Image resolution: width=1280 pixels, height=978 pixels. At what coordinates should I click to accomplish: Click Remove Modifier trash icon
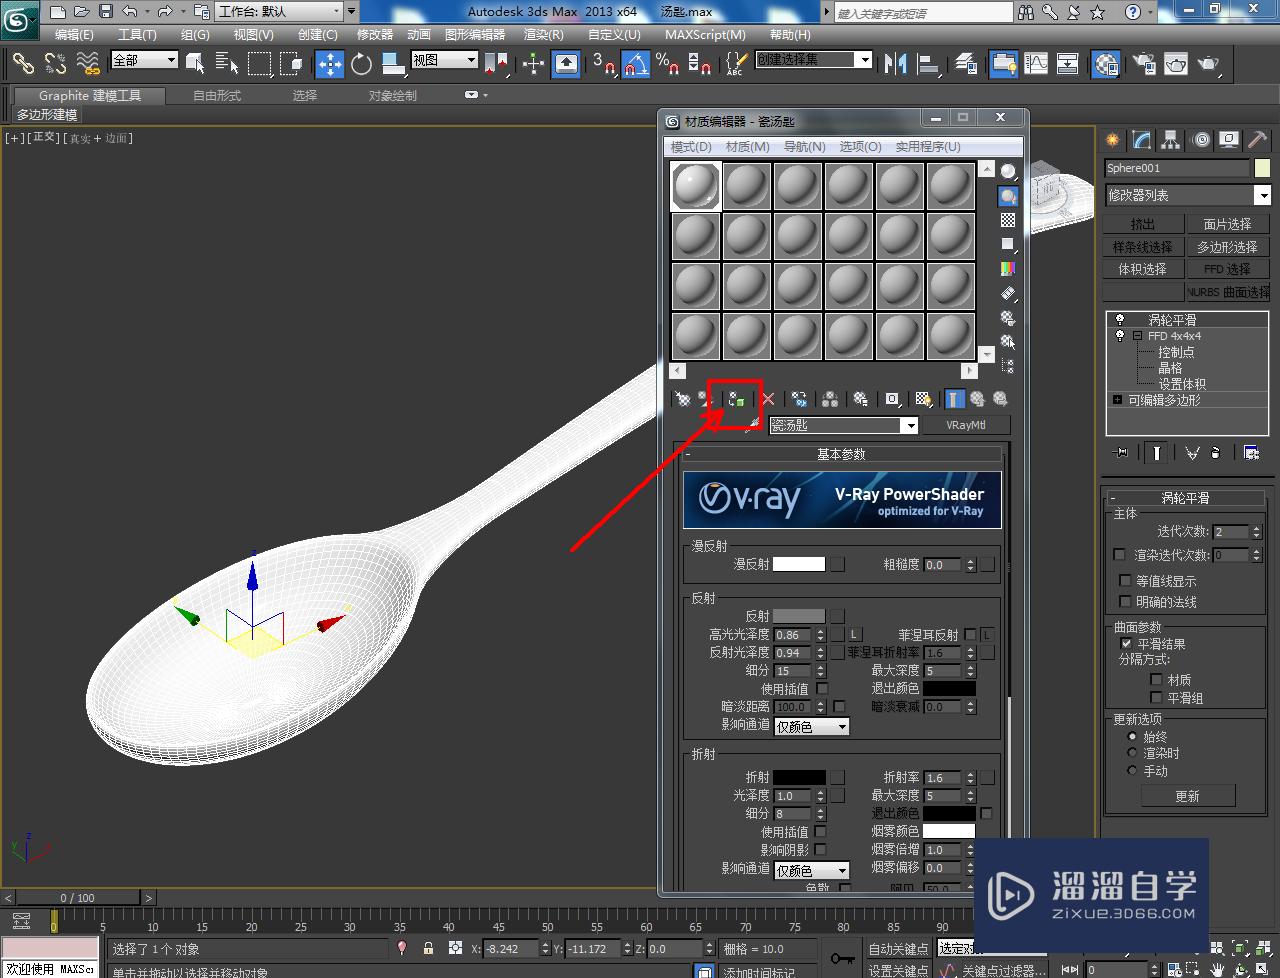[x=1216, y=452]
